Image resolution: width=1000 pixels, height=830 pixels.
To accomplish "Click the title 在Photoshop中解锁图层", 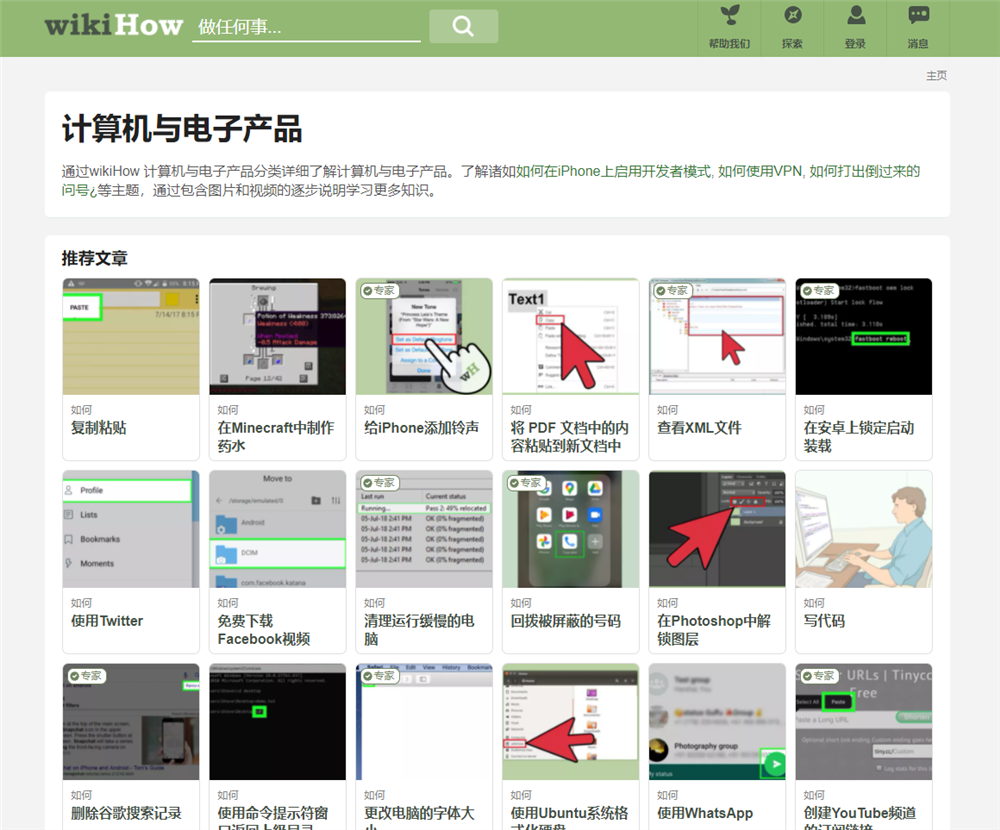I will tap(714, 630).
